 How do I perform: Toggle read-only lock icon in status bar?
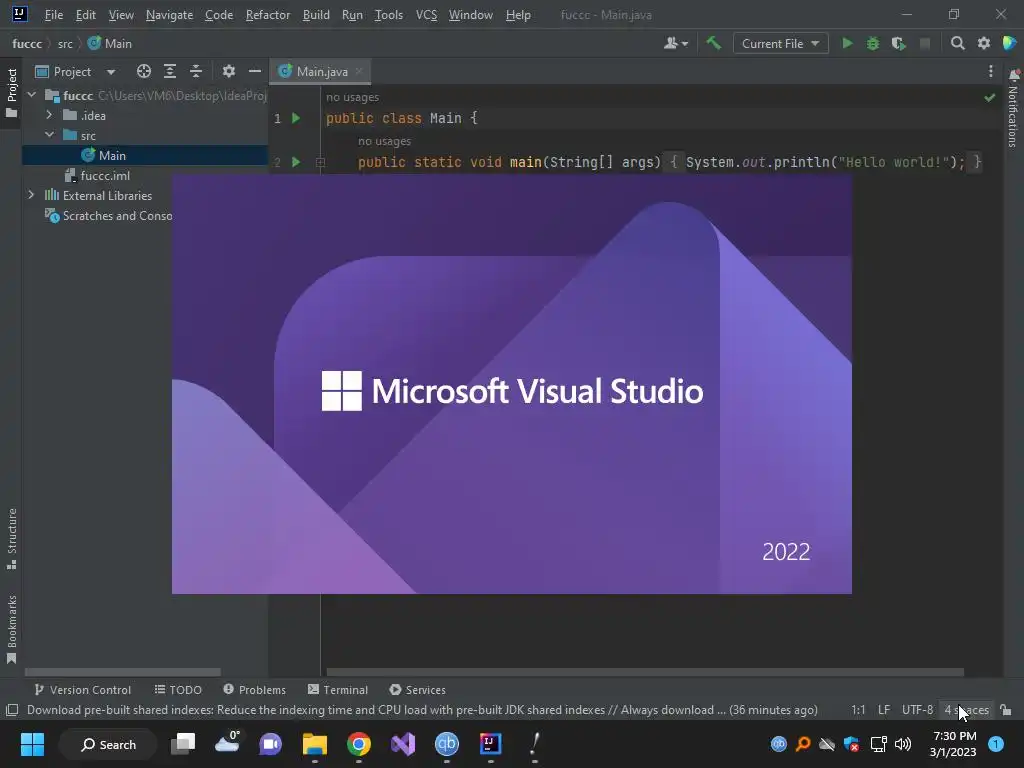click(1006, 710)
